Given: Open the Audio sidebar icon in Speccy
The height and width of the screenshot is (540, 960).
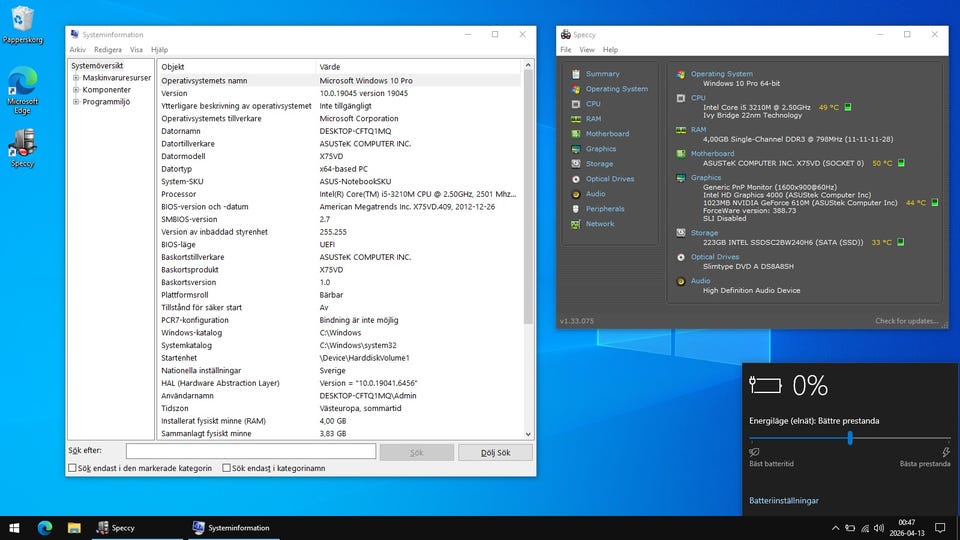Looking at the screenshot, I should [x=576, y=194].
